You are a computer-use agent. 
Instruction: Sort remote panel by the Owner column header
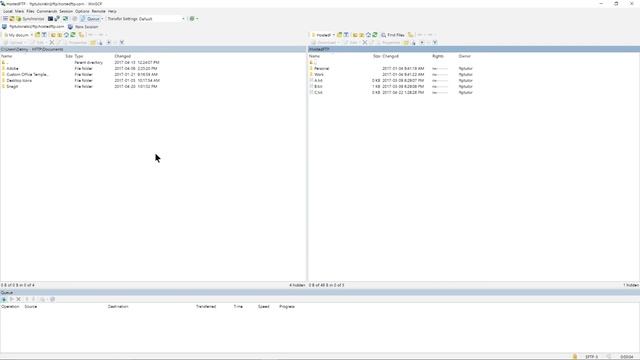464,56
